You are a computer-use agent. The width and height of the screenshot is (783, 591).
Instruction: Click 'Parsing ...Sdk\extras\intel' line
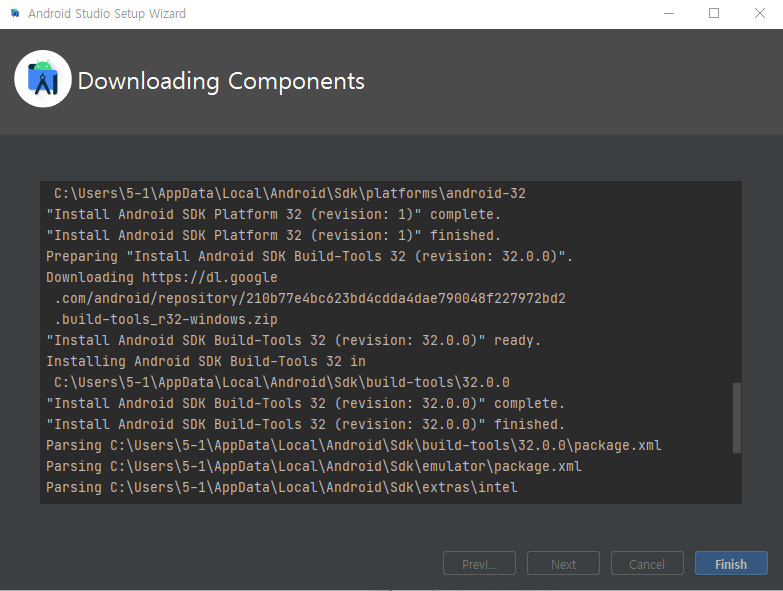pos(282,487)
